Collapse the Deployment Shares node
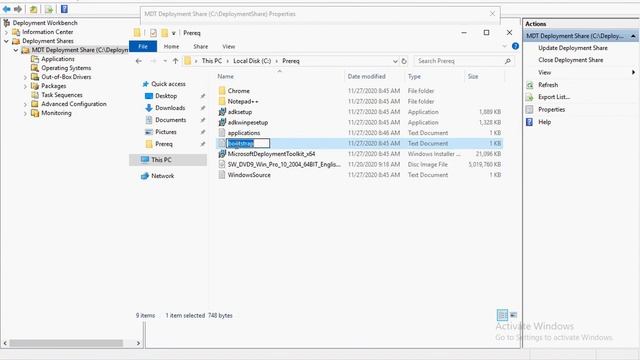The height and width of the screenshot is (360, 640). tap(6, 41)
